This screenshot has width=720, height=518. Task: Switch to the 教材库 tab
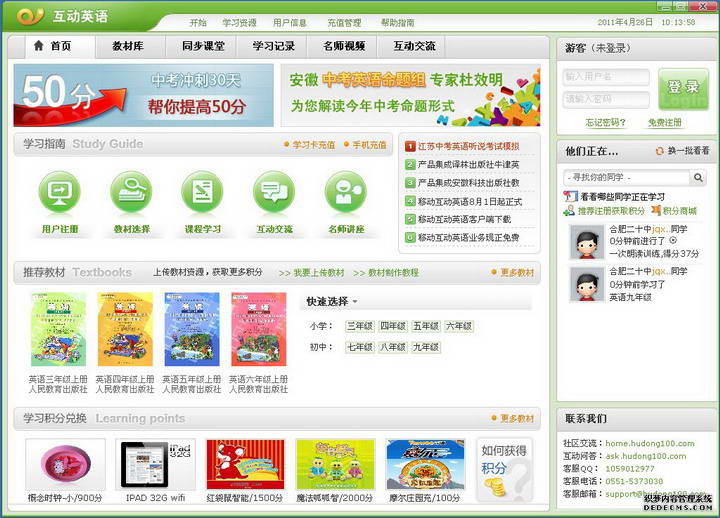click(x=128, y=46)
